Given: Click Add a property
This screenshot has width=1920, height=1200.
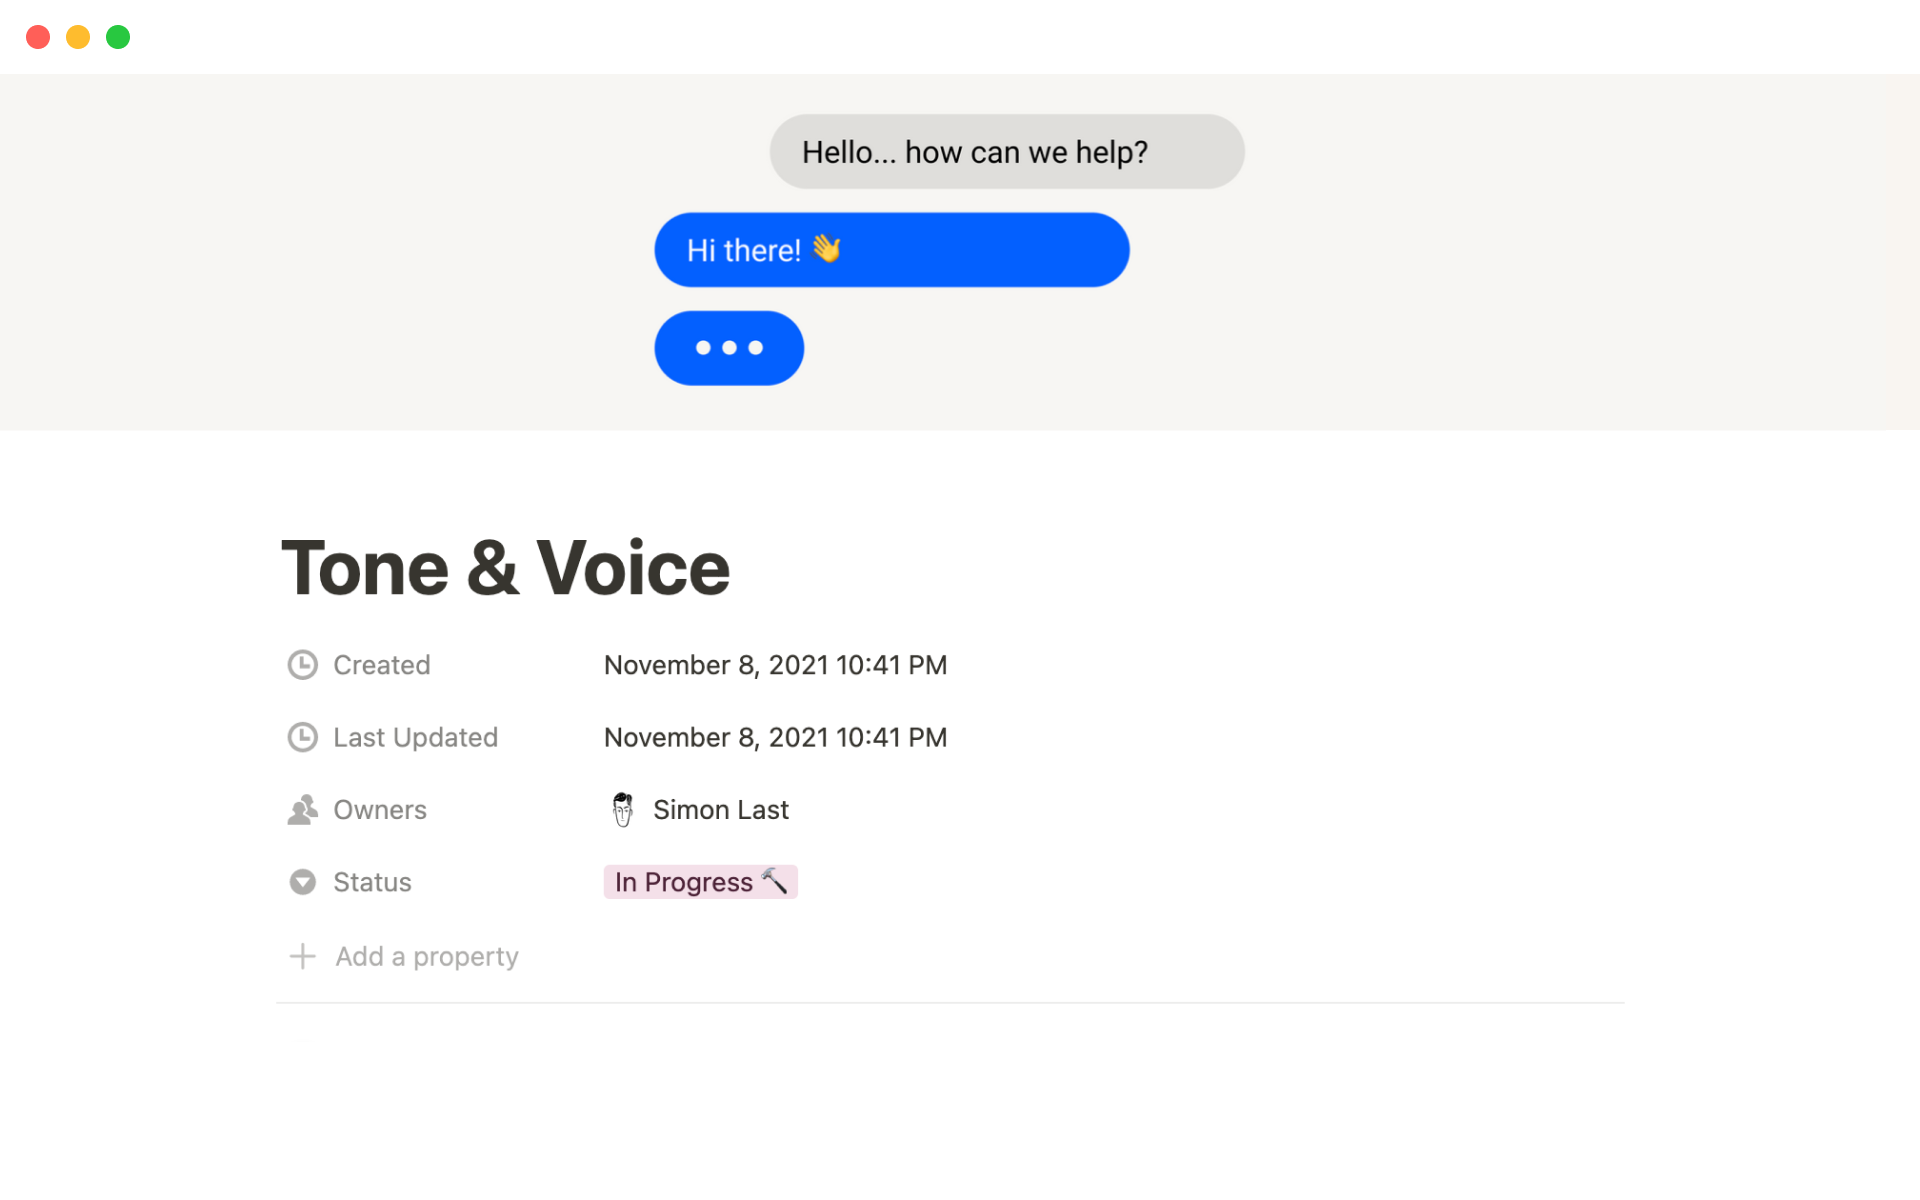Looking at the screenshot, I should (427, 957).
